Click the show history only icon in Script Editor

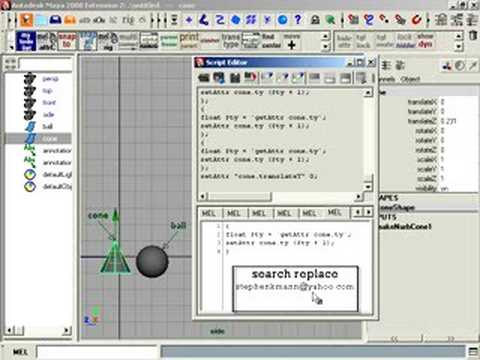coord(314,78)
